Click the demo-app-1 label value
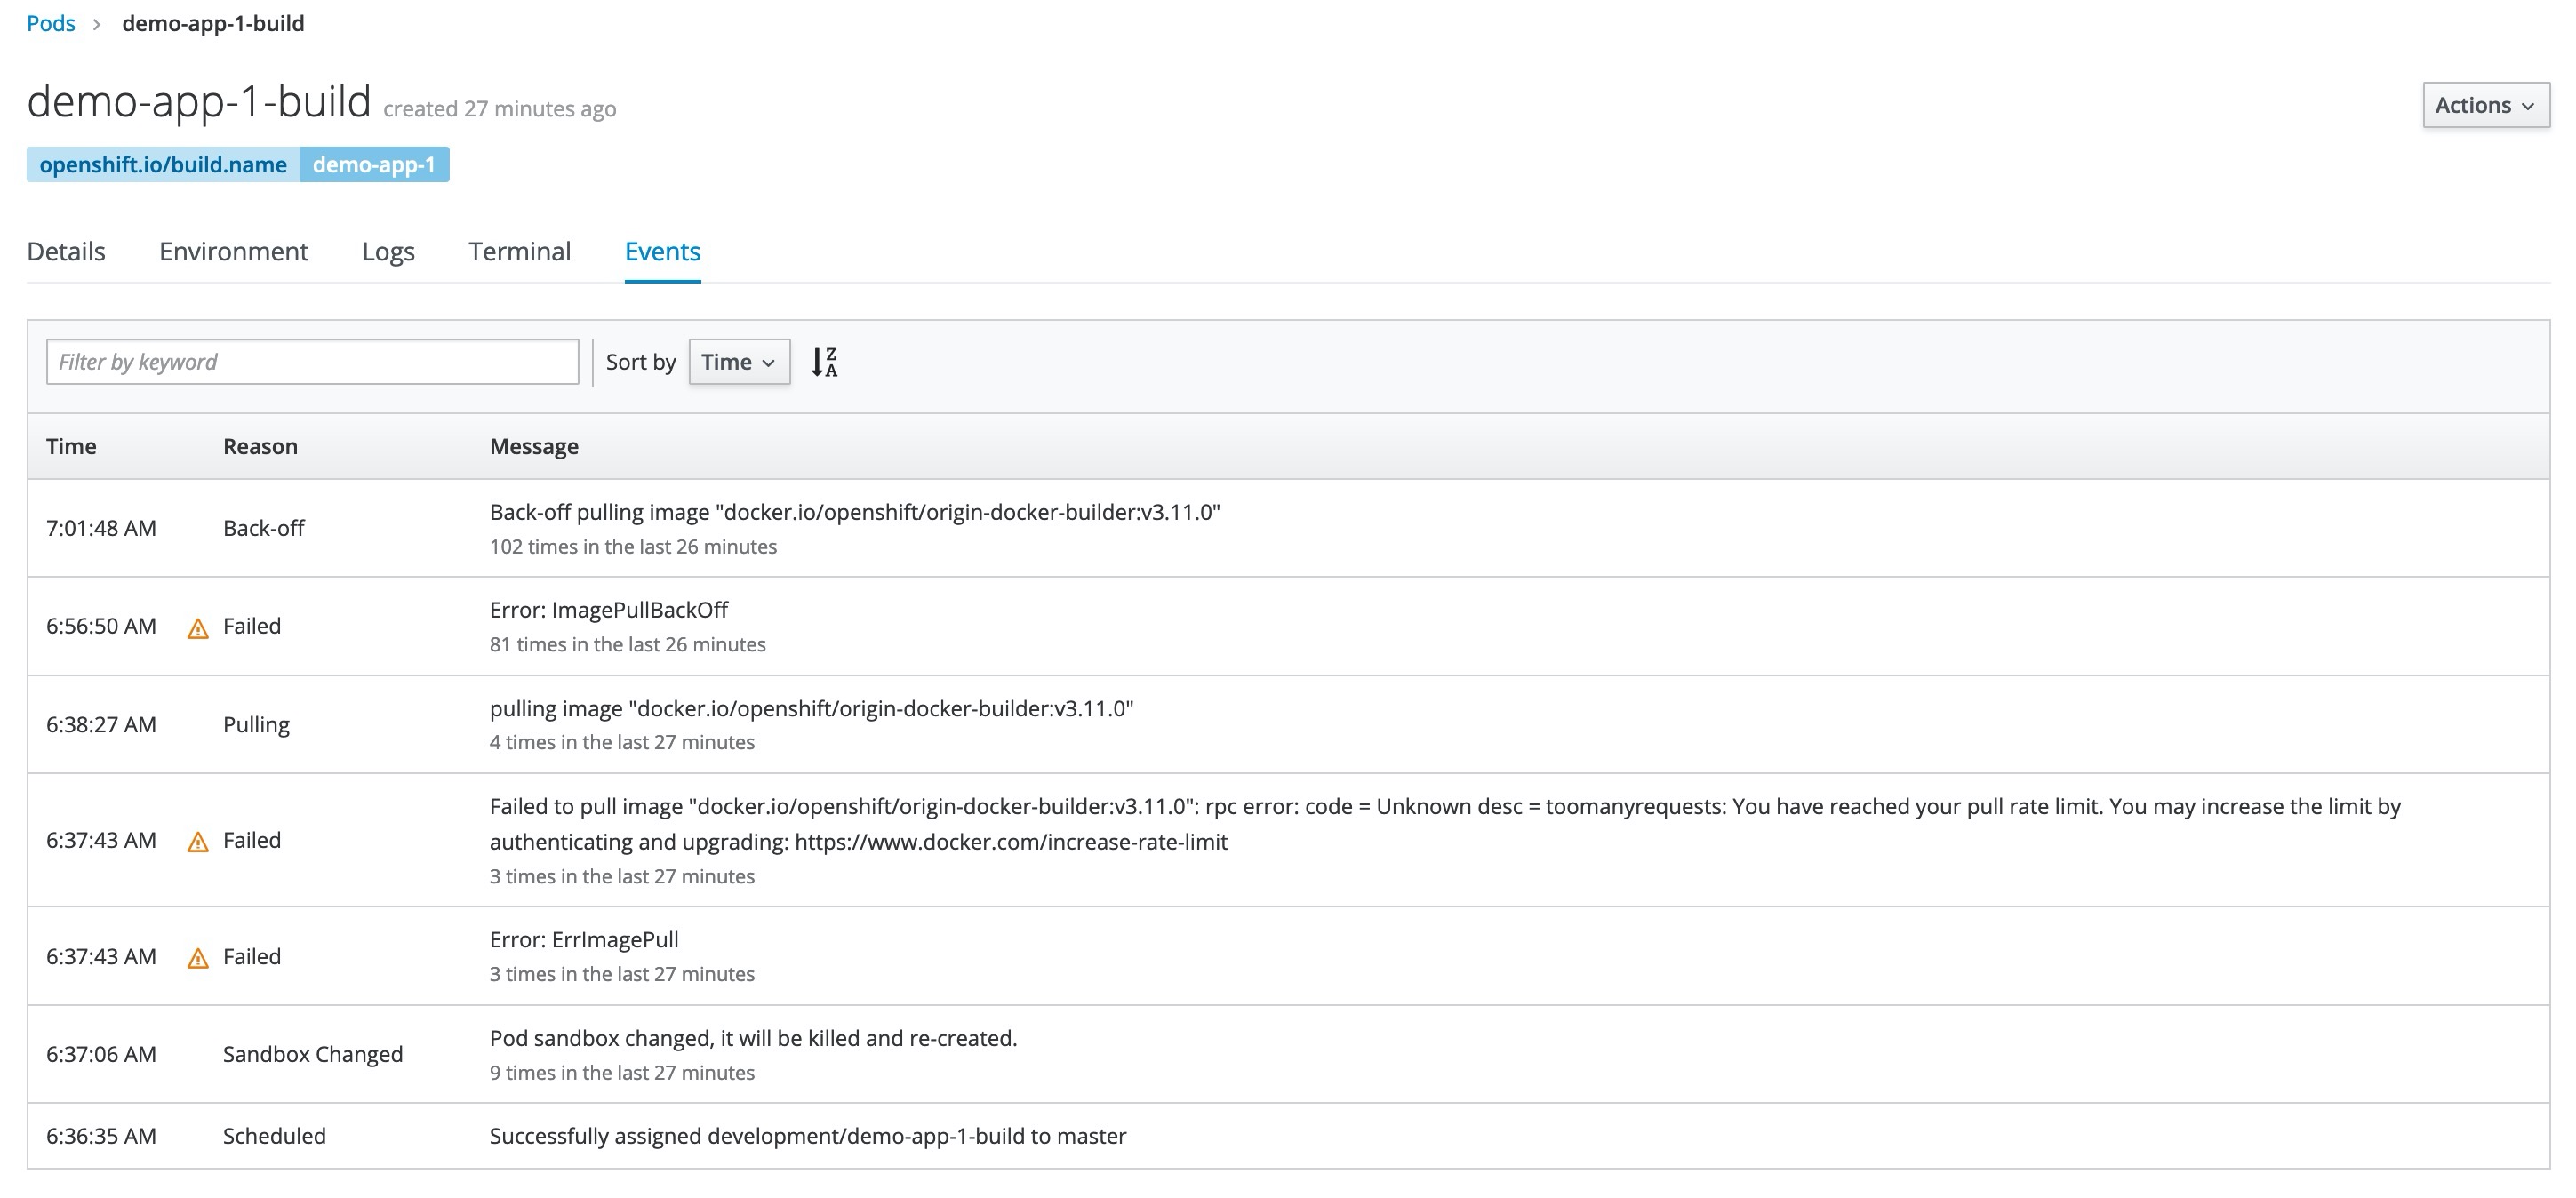 (x=374, y=165)
